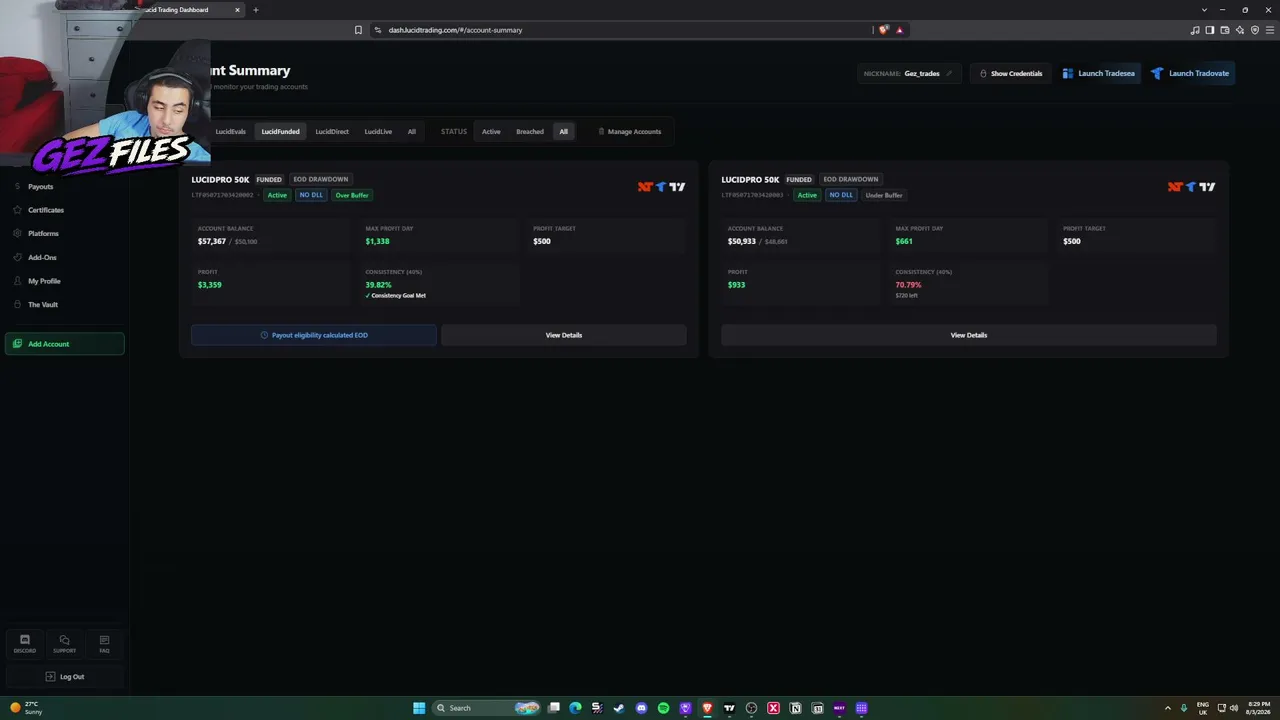
Task: Click the $3,359 profit value
Action: 210,285
